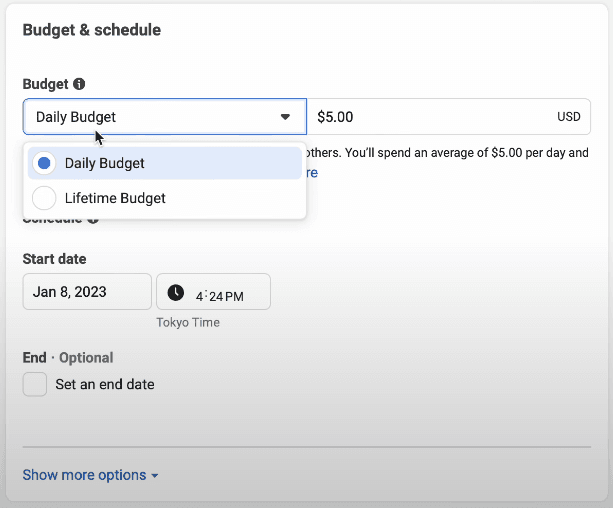
Task: Click the partially hidden Schedule info icon
Action: coord(93,218)
